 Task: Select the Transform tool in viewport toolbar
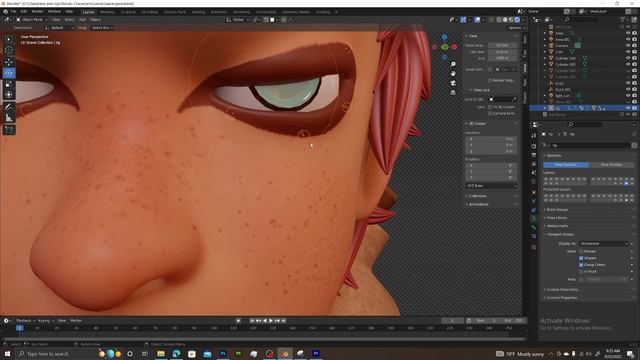[x=9, y=95]
